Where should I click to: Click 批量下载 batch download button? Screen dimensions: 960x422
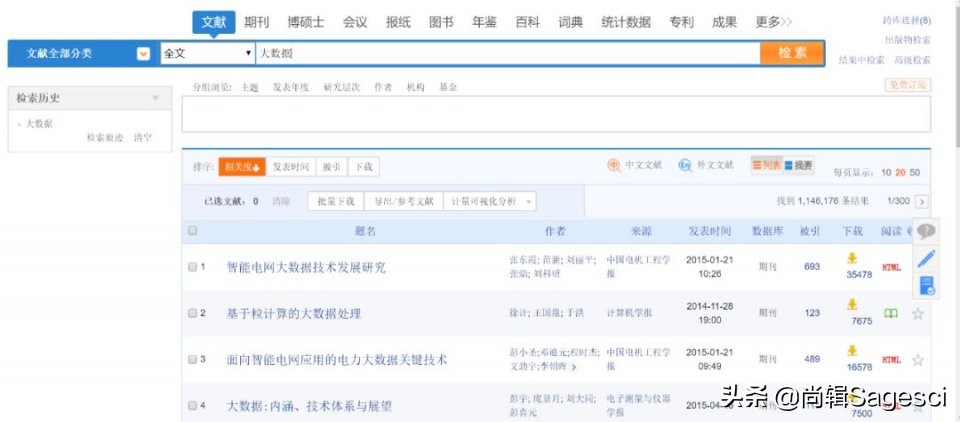(x=336, y=202)
